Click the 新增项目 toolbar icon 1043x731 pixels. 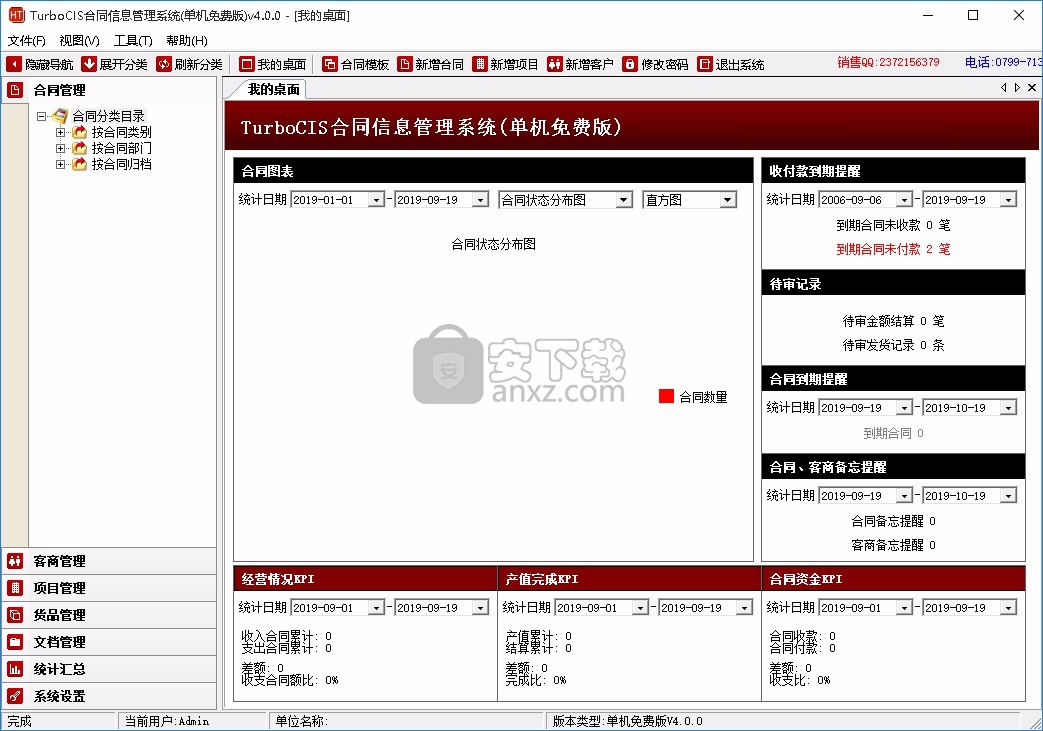480,64
